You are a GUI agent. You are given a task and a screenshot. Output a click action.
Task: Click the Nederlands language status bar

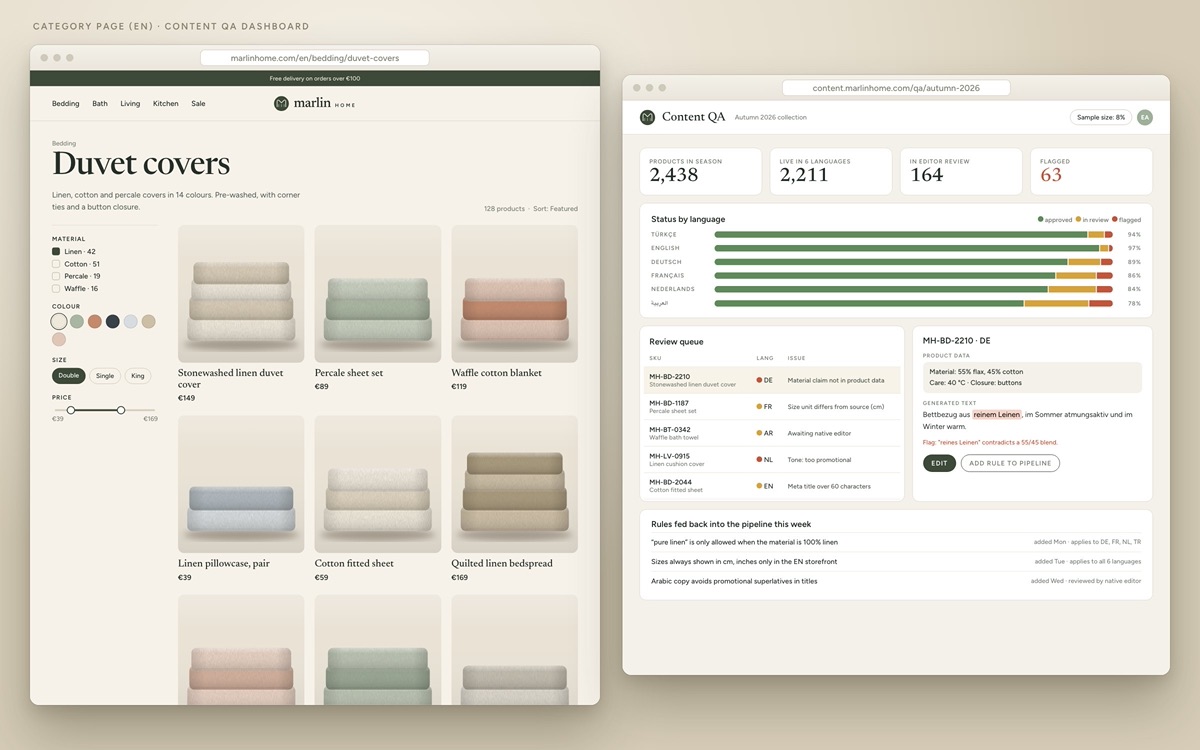point(913,289)
